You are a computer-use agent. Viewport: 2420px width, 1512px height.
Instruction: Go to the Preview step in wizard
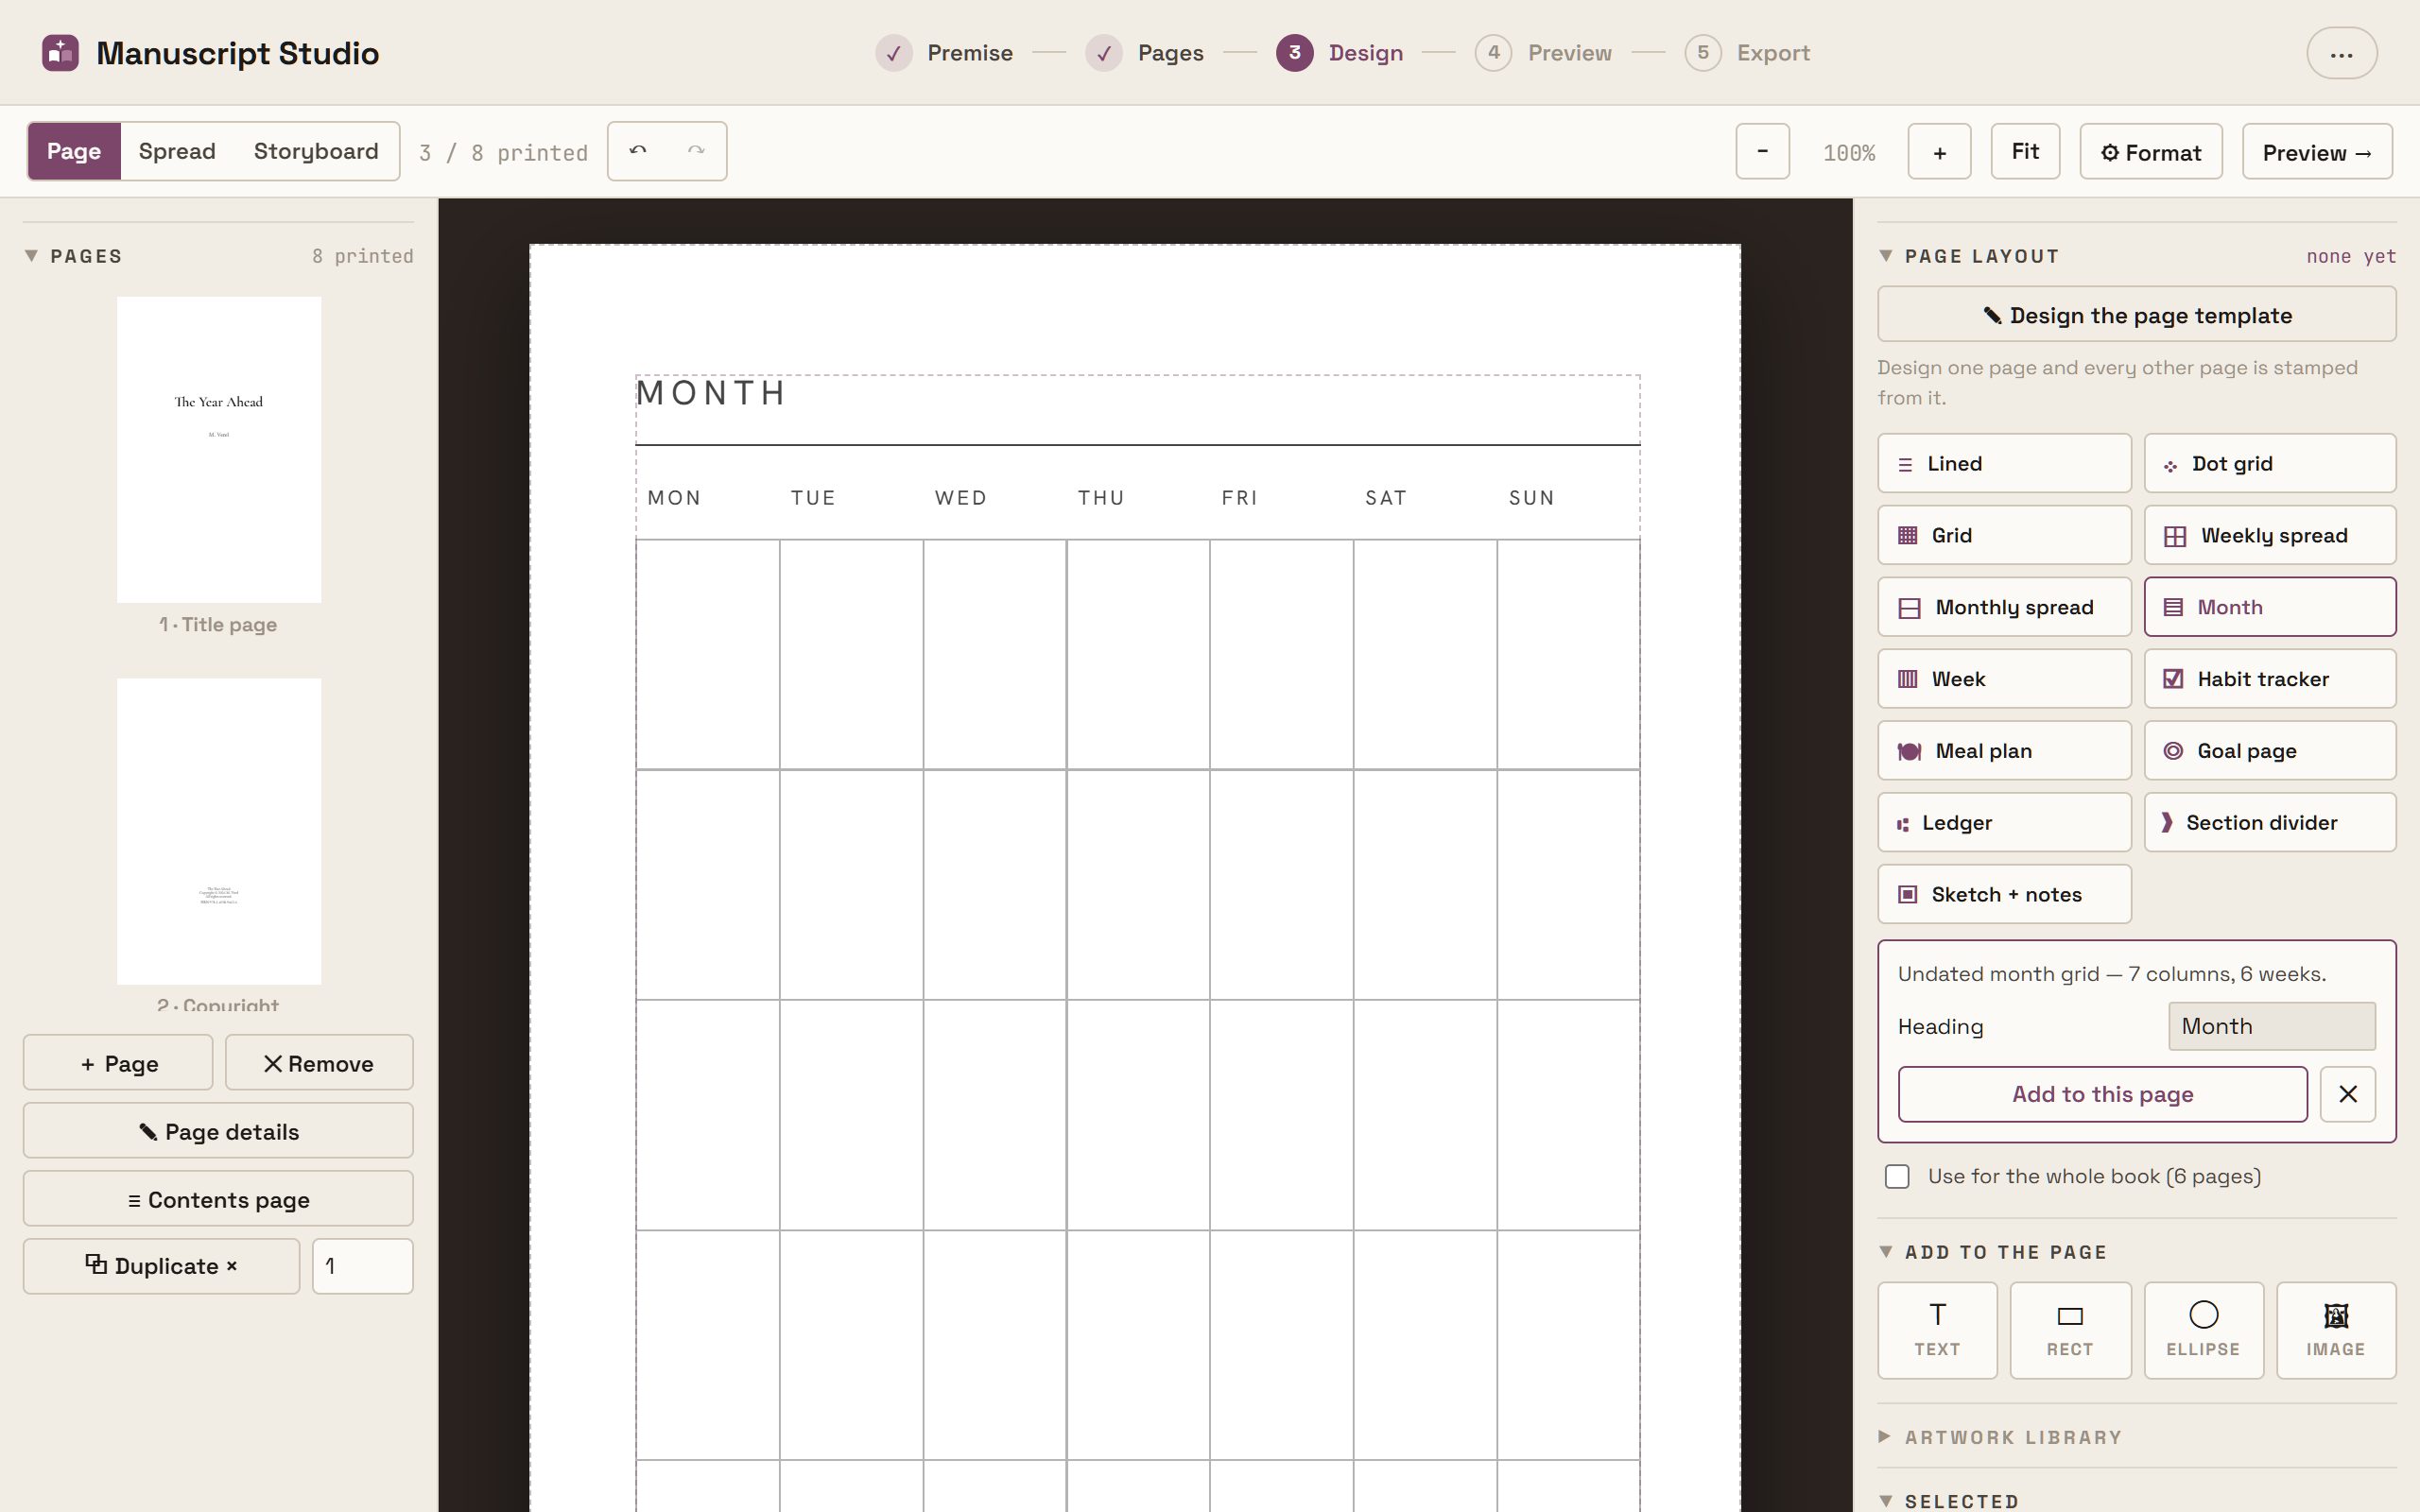(1544, 53)
